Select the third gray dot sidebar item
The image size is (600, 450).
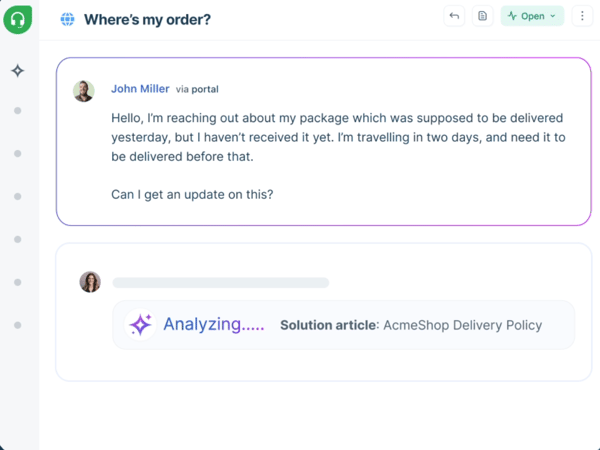click(18, 197)
